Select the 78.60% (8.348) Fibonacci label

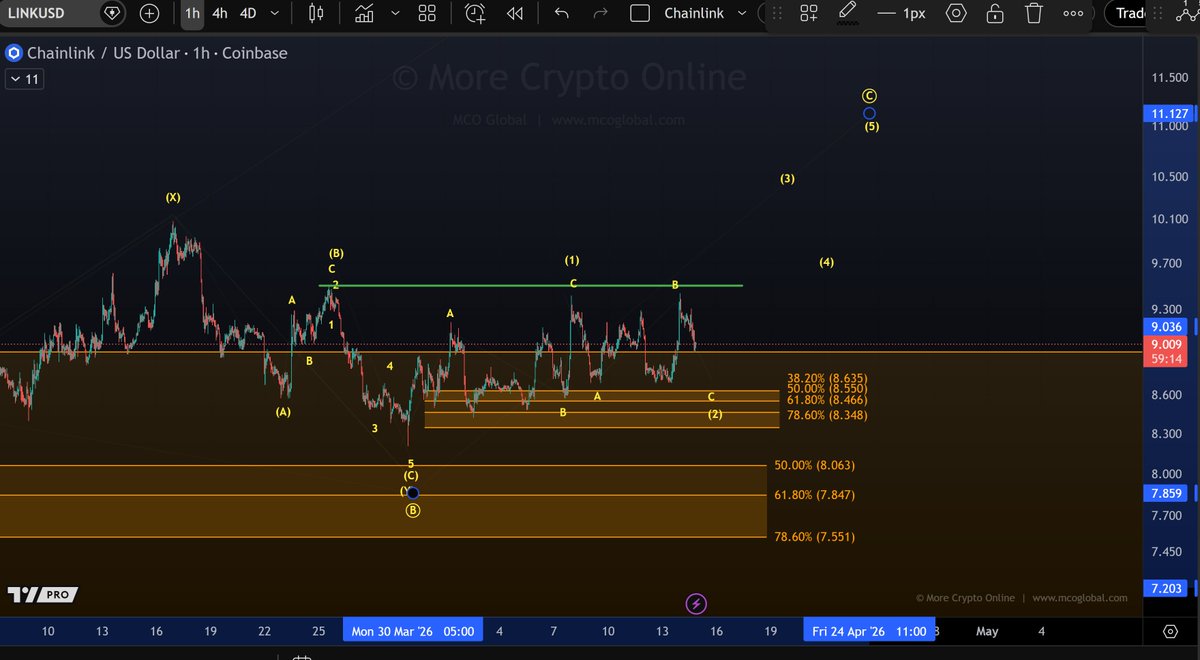pyautogui.click(x=827, y=415)
